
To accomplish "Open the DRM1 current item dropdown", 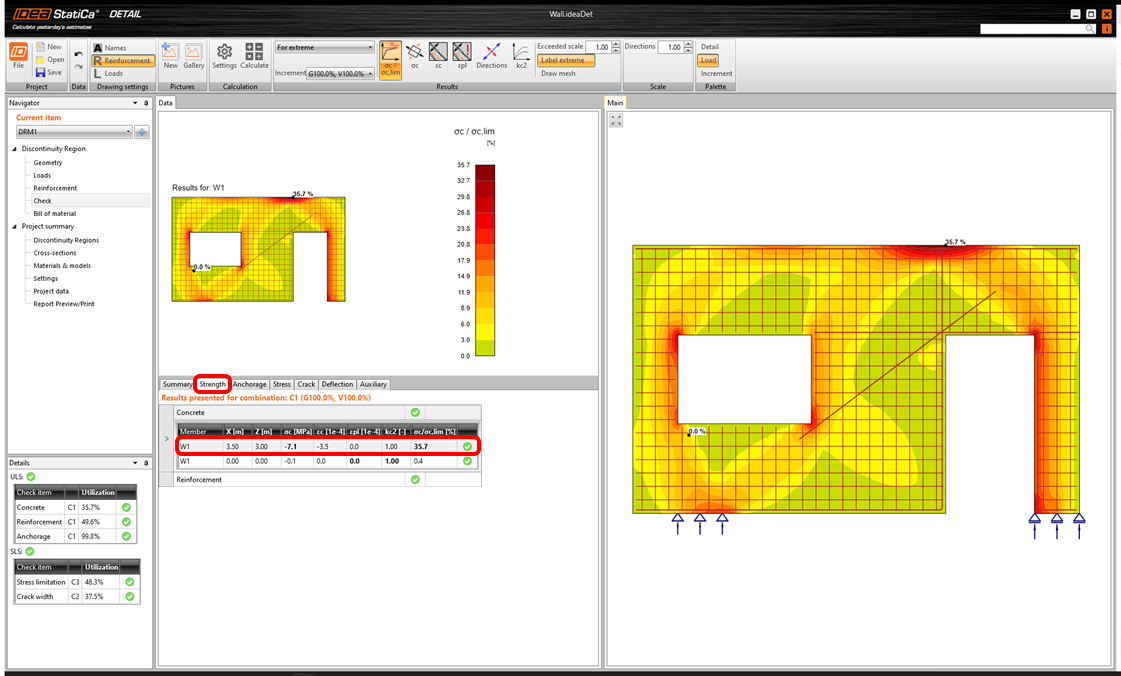I will [74, 132].
